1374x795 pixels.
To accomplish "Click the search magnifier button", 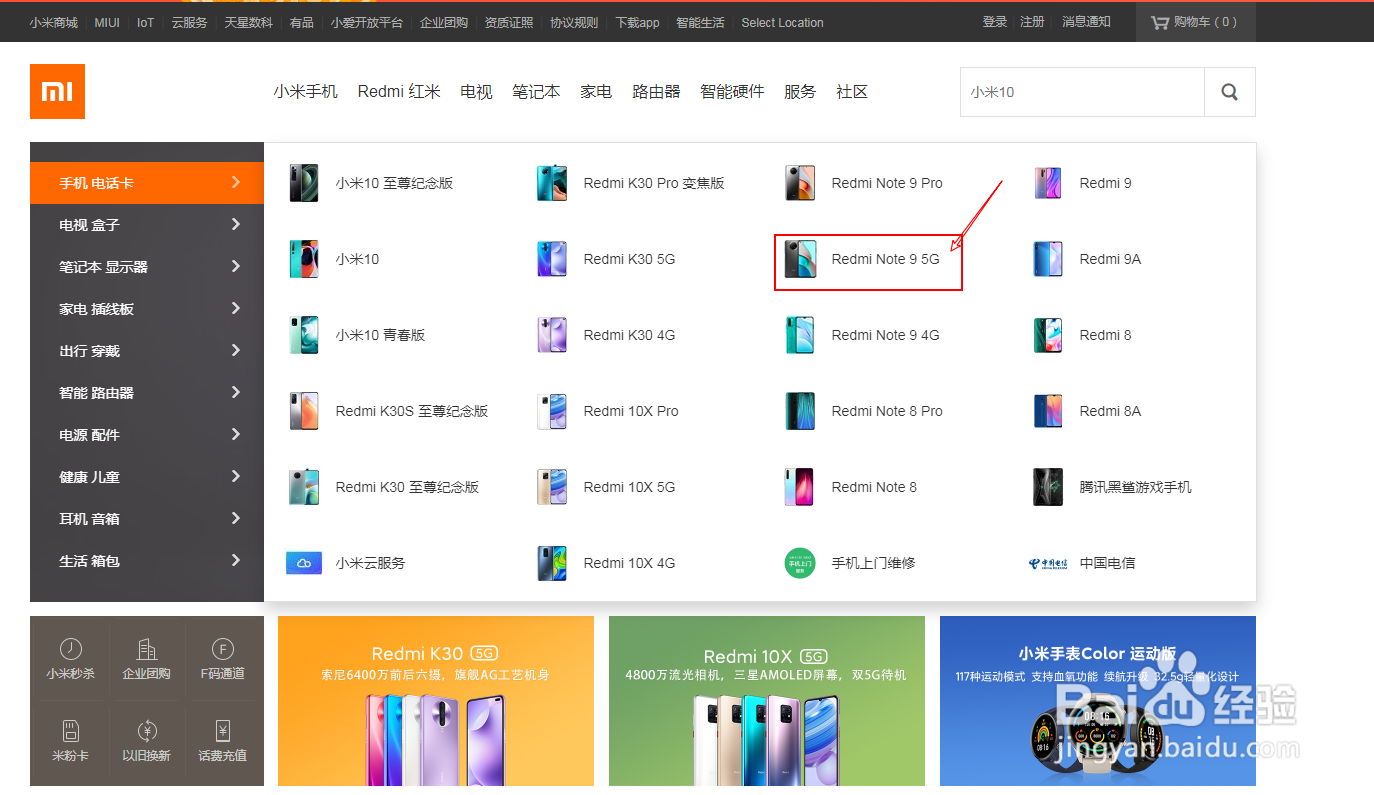I will [x=1230, y=92].
